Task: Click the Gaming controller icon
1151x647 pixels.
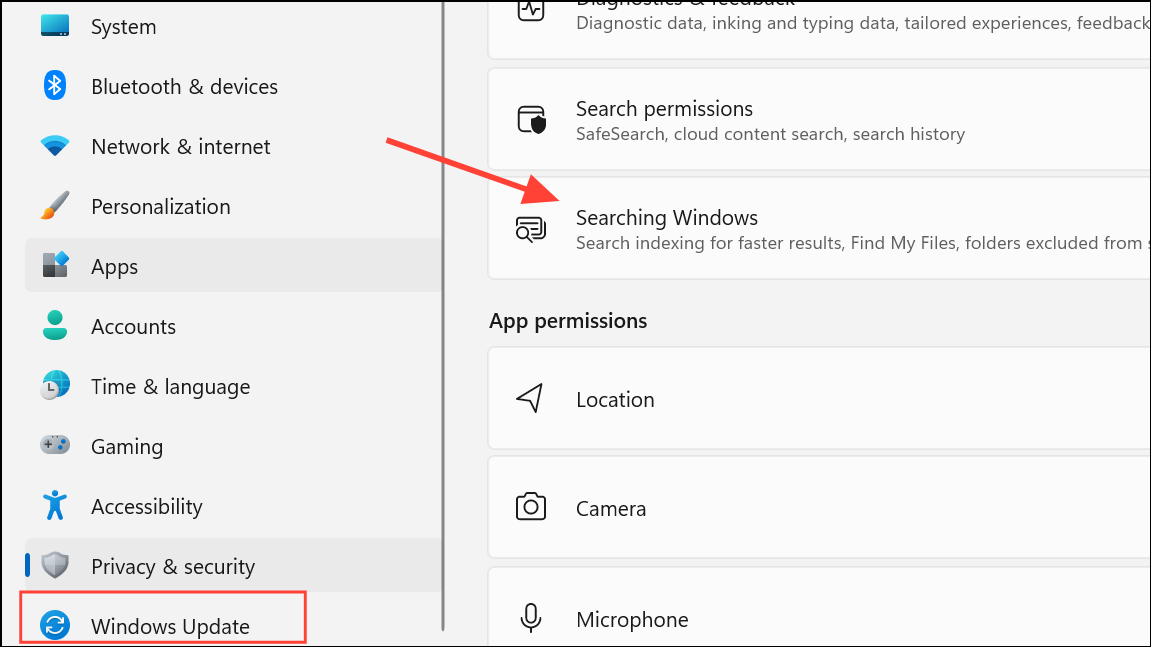Action: click(55, 445)
